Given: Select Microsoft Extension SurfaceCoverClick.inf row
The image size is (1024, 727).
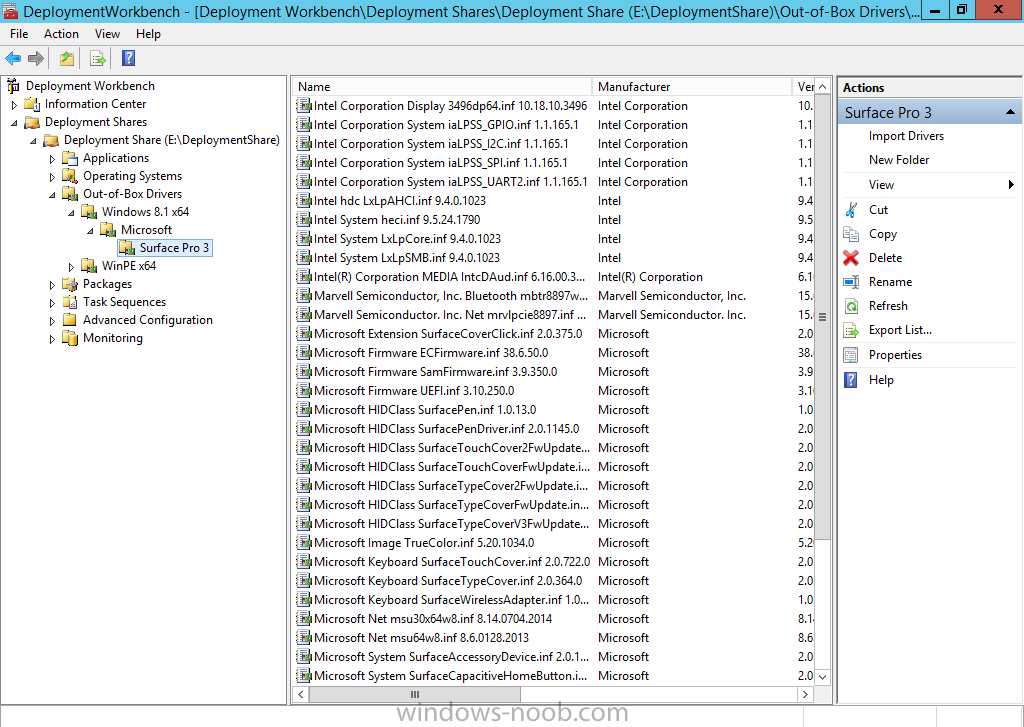Looking at the screenshot, I should (554, 334).
